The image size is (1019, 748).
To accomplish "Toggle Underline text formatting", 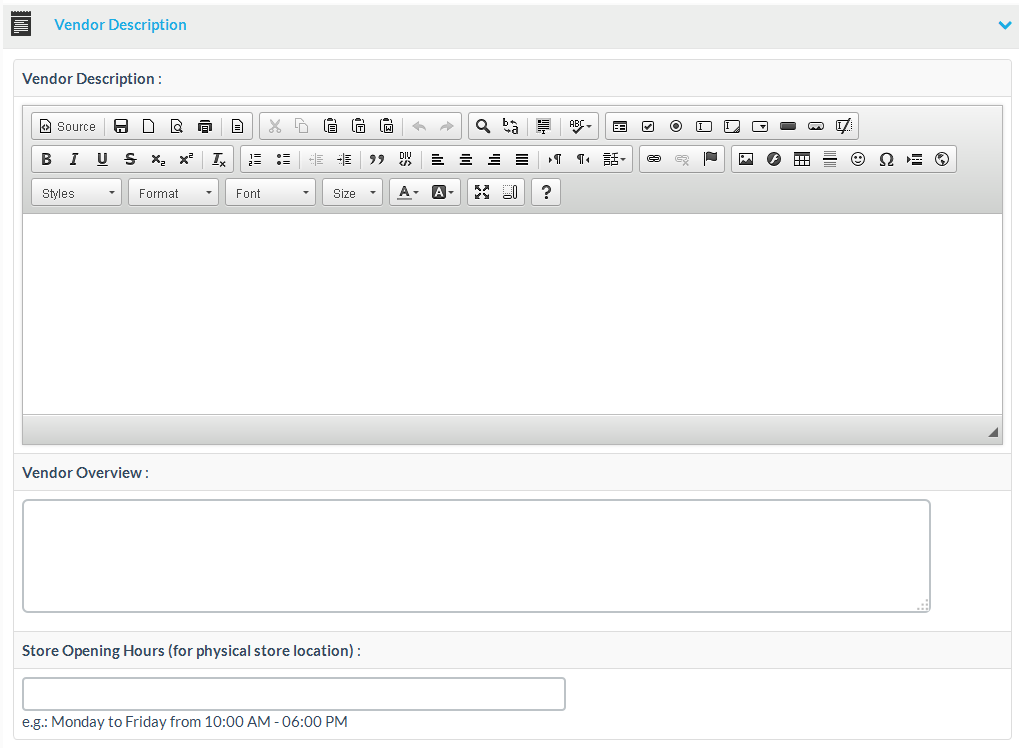I will point(102,160).
